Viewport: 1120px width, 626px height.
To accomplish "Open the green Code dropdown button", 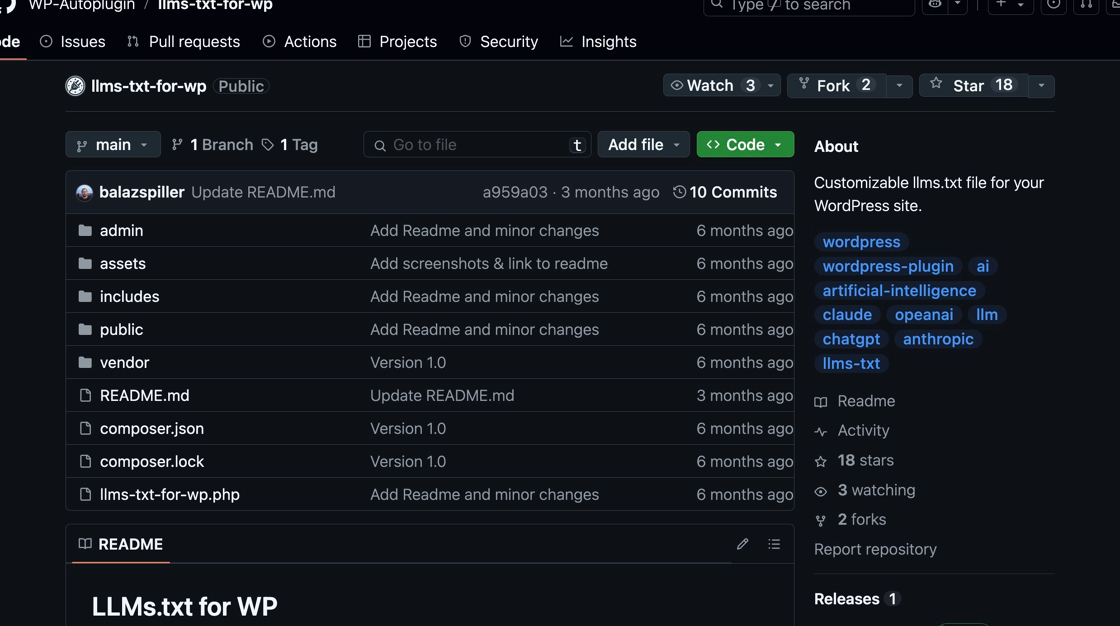I will point(745,145).
